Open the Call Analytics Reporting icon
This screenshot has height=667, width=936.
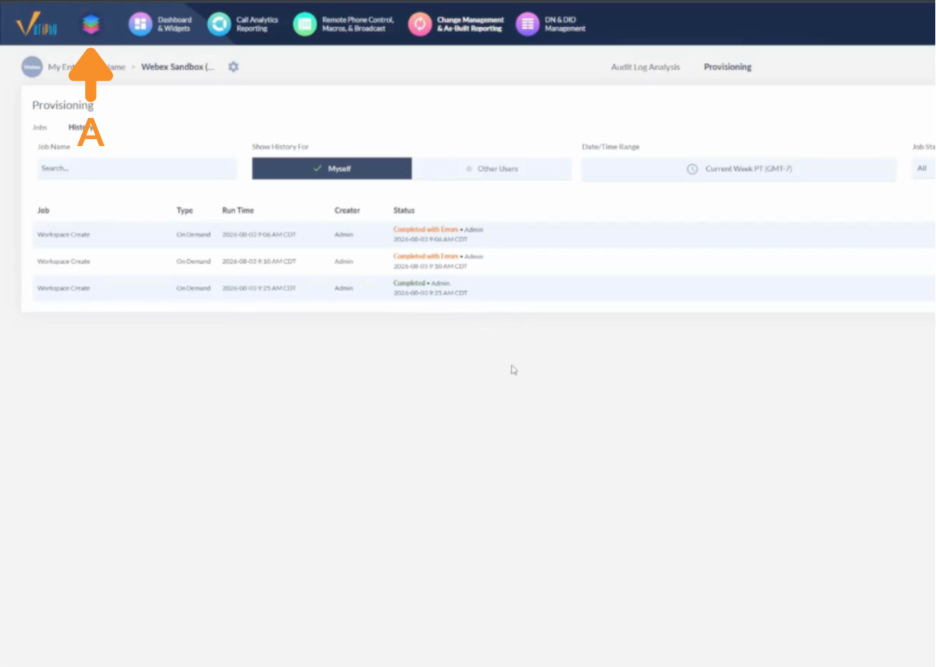(219, 24)
